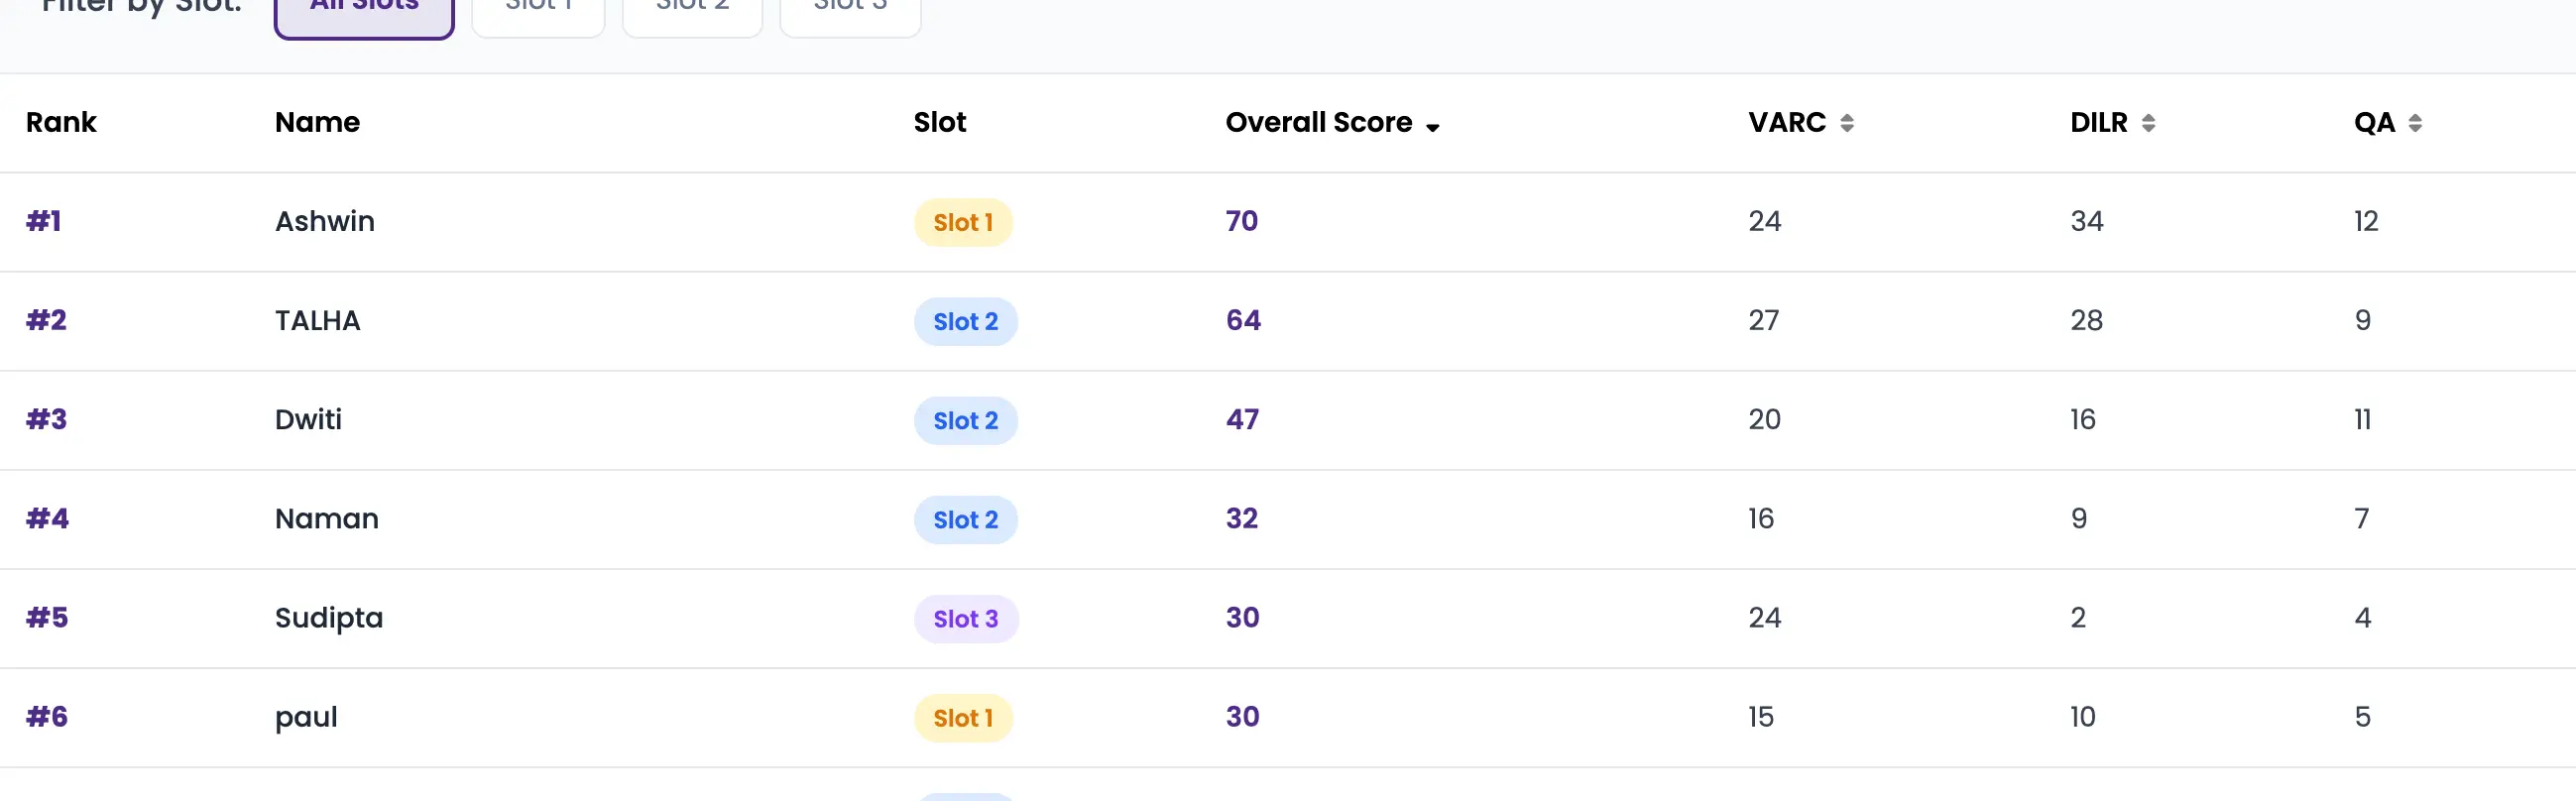The image size is (2576, 801).
Task: Filter leaderboard by Slot 1
Action: point(538,10)
